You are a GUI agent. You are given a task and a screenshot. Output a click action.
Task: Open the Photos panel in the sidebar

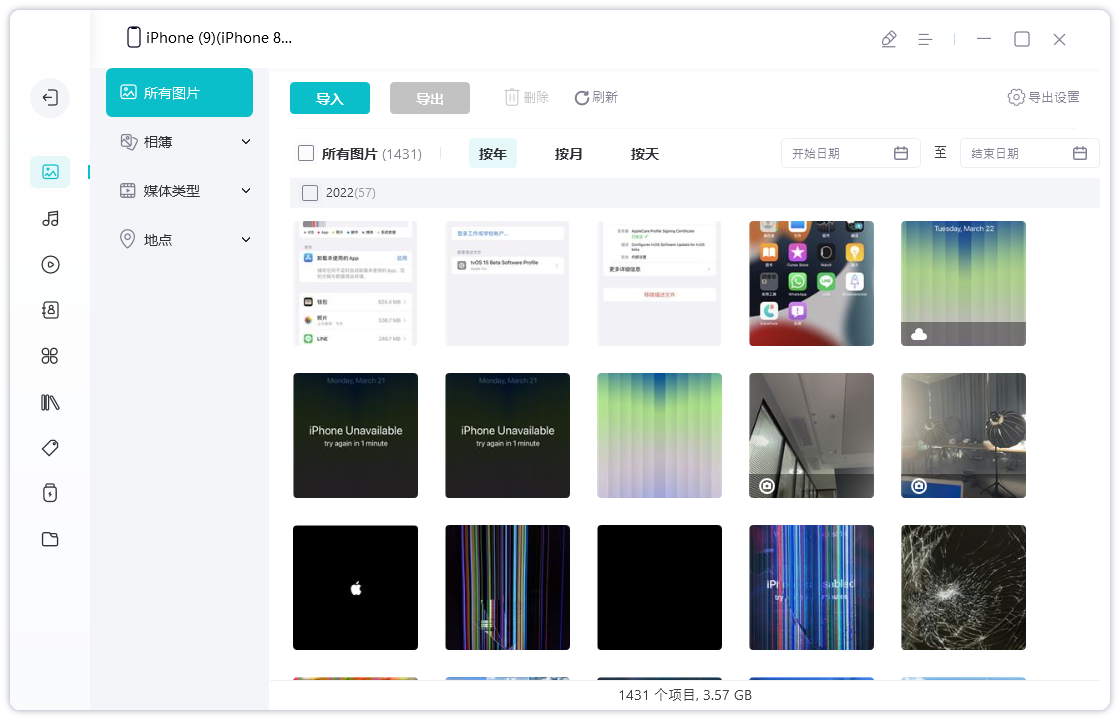click(50, 170)
